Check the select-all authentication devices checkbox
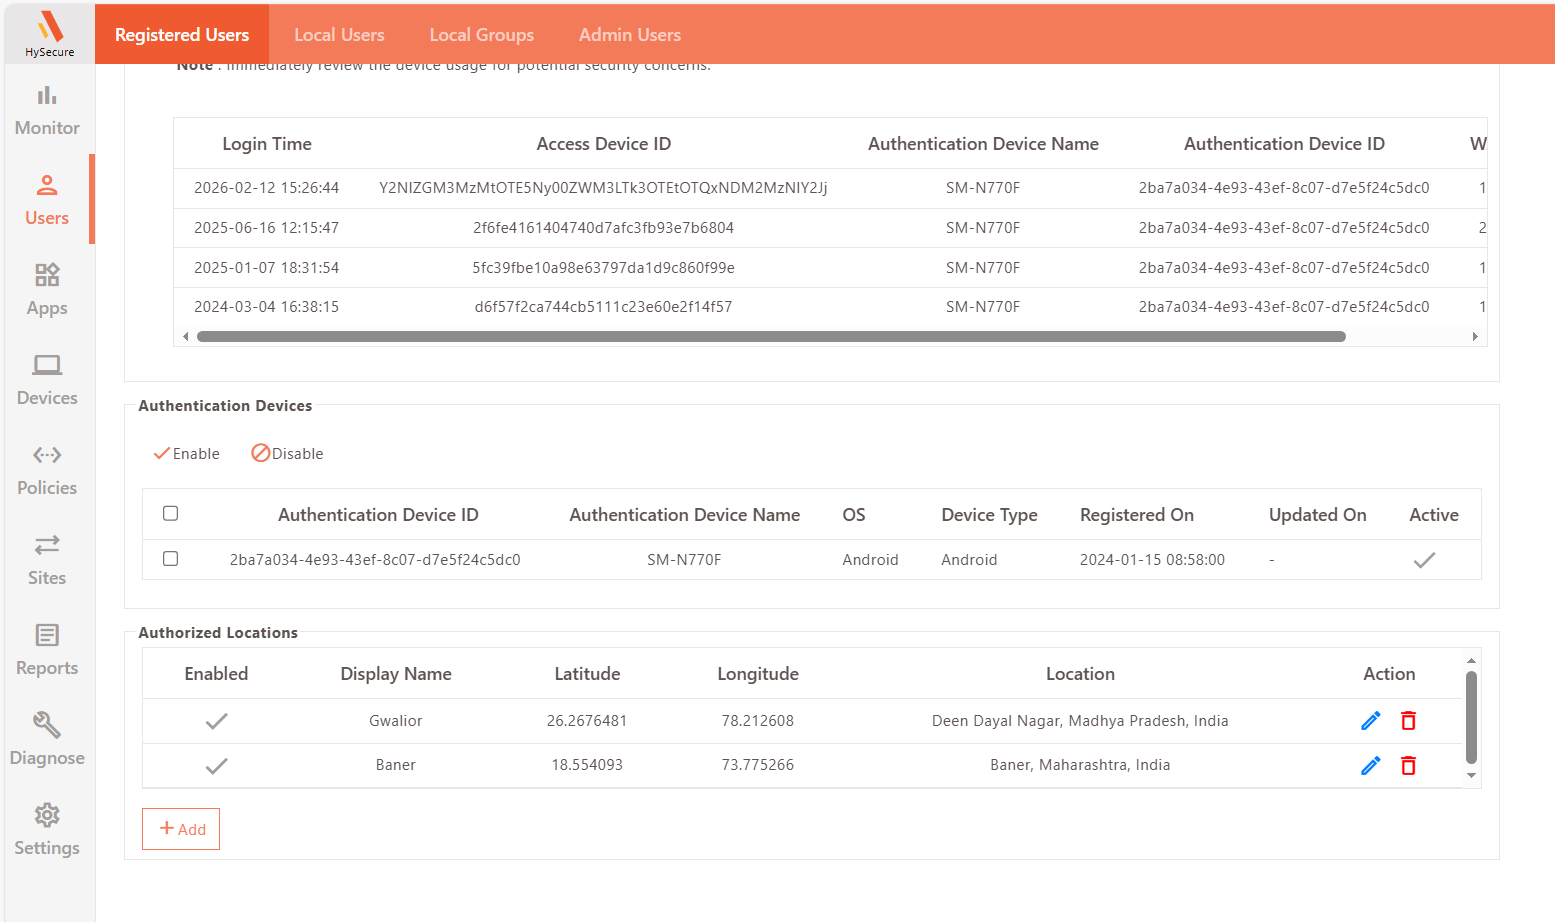This screenshot has height=922, width=1555. [171, 514]
